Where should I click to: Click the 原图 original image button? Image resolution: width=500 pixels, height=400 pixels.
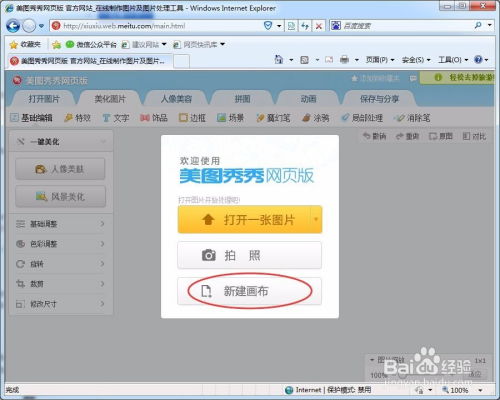pos(441,136)
